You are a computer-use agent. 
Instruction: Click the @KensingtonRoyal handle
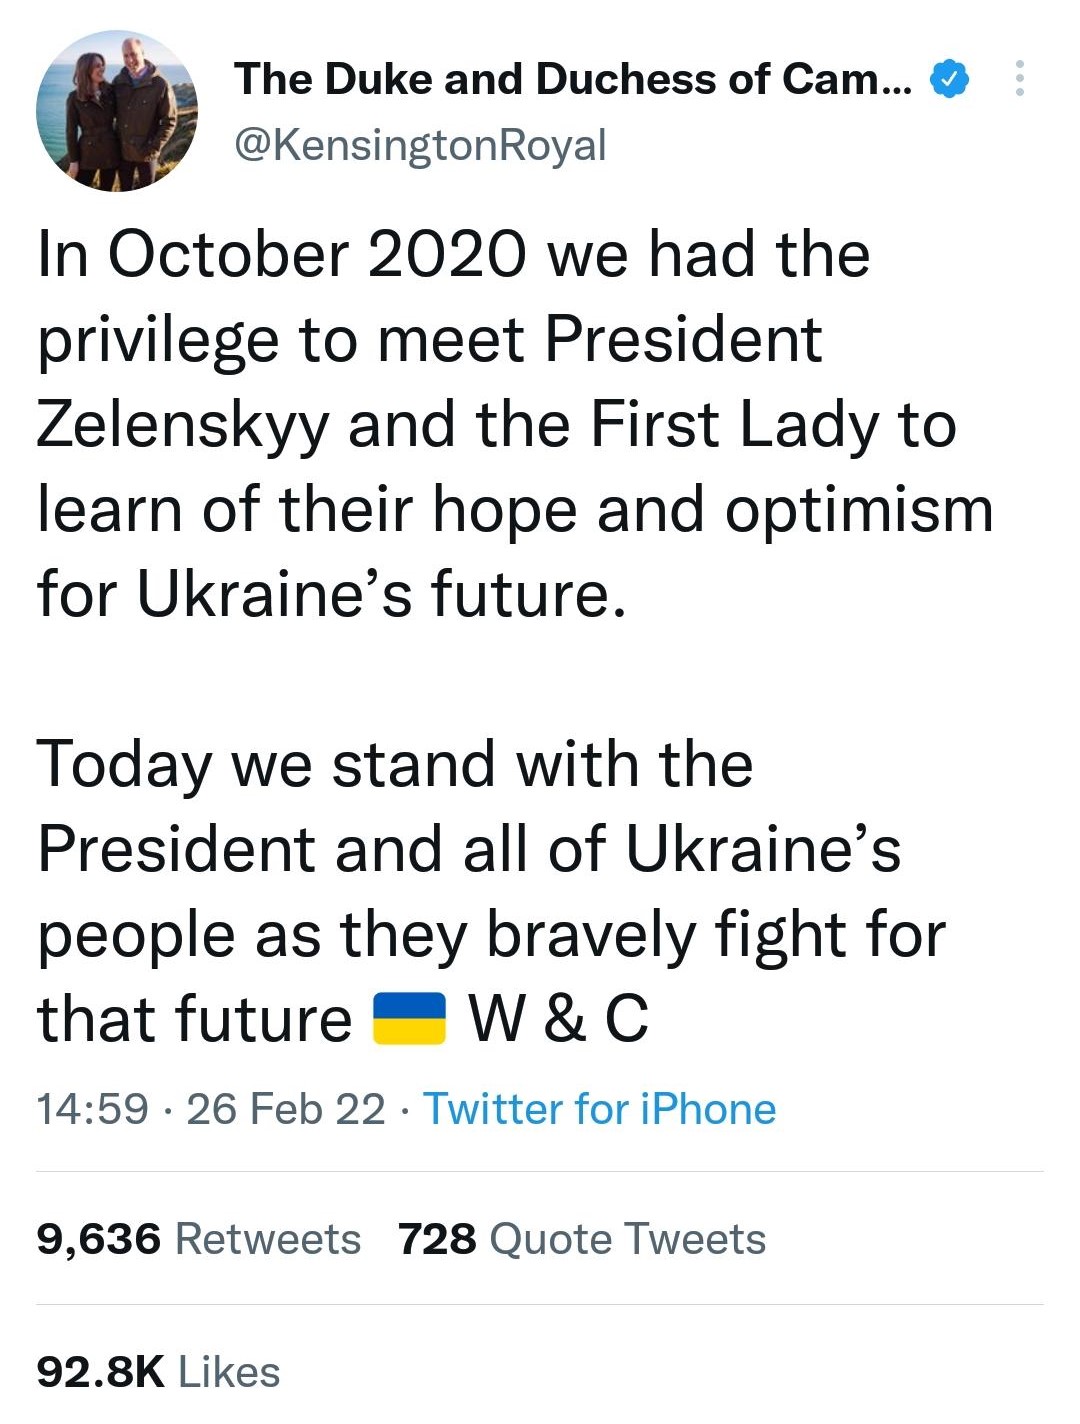click(x=420, y=145)
